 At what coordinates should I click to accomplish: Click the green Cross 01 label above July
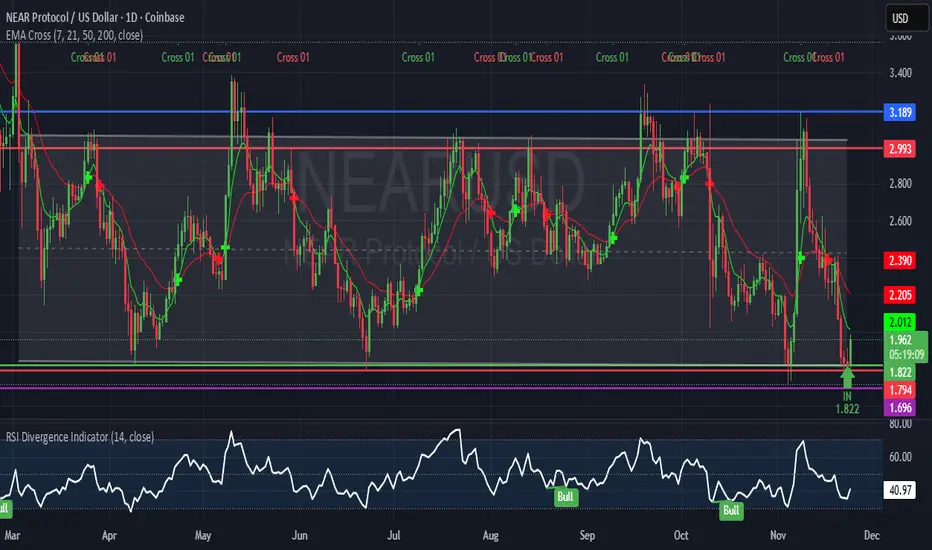pos(418,57)
